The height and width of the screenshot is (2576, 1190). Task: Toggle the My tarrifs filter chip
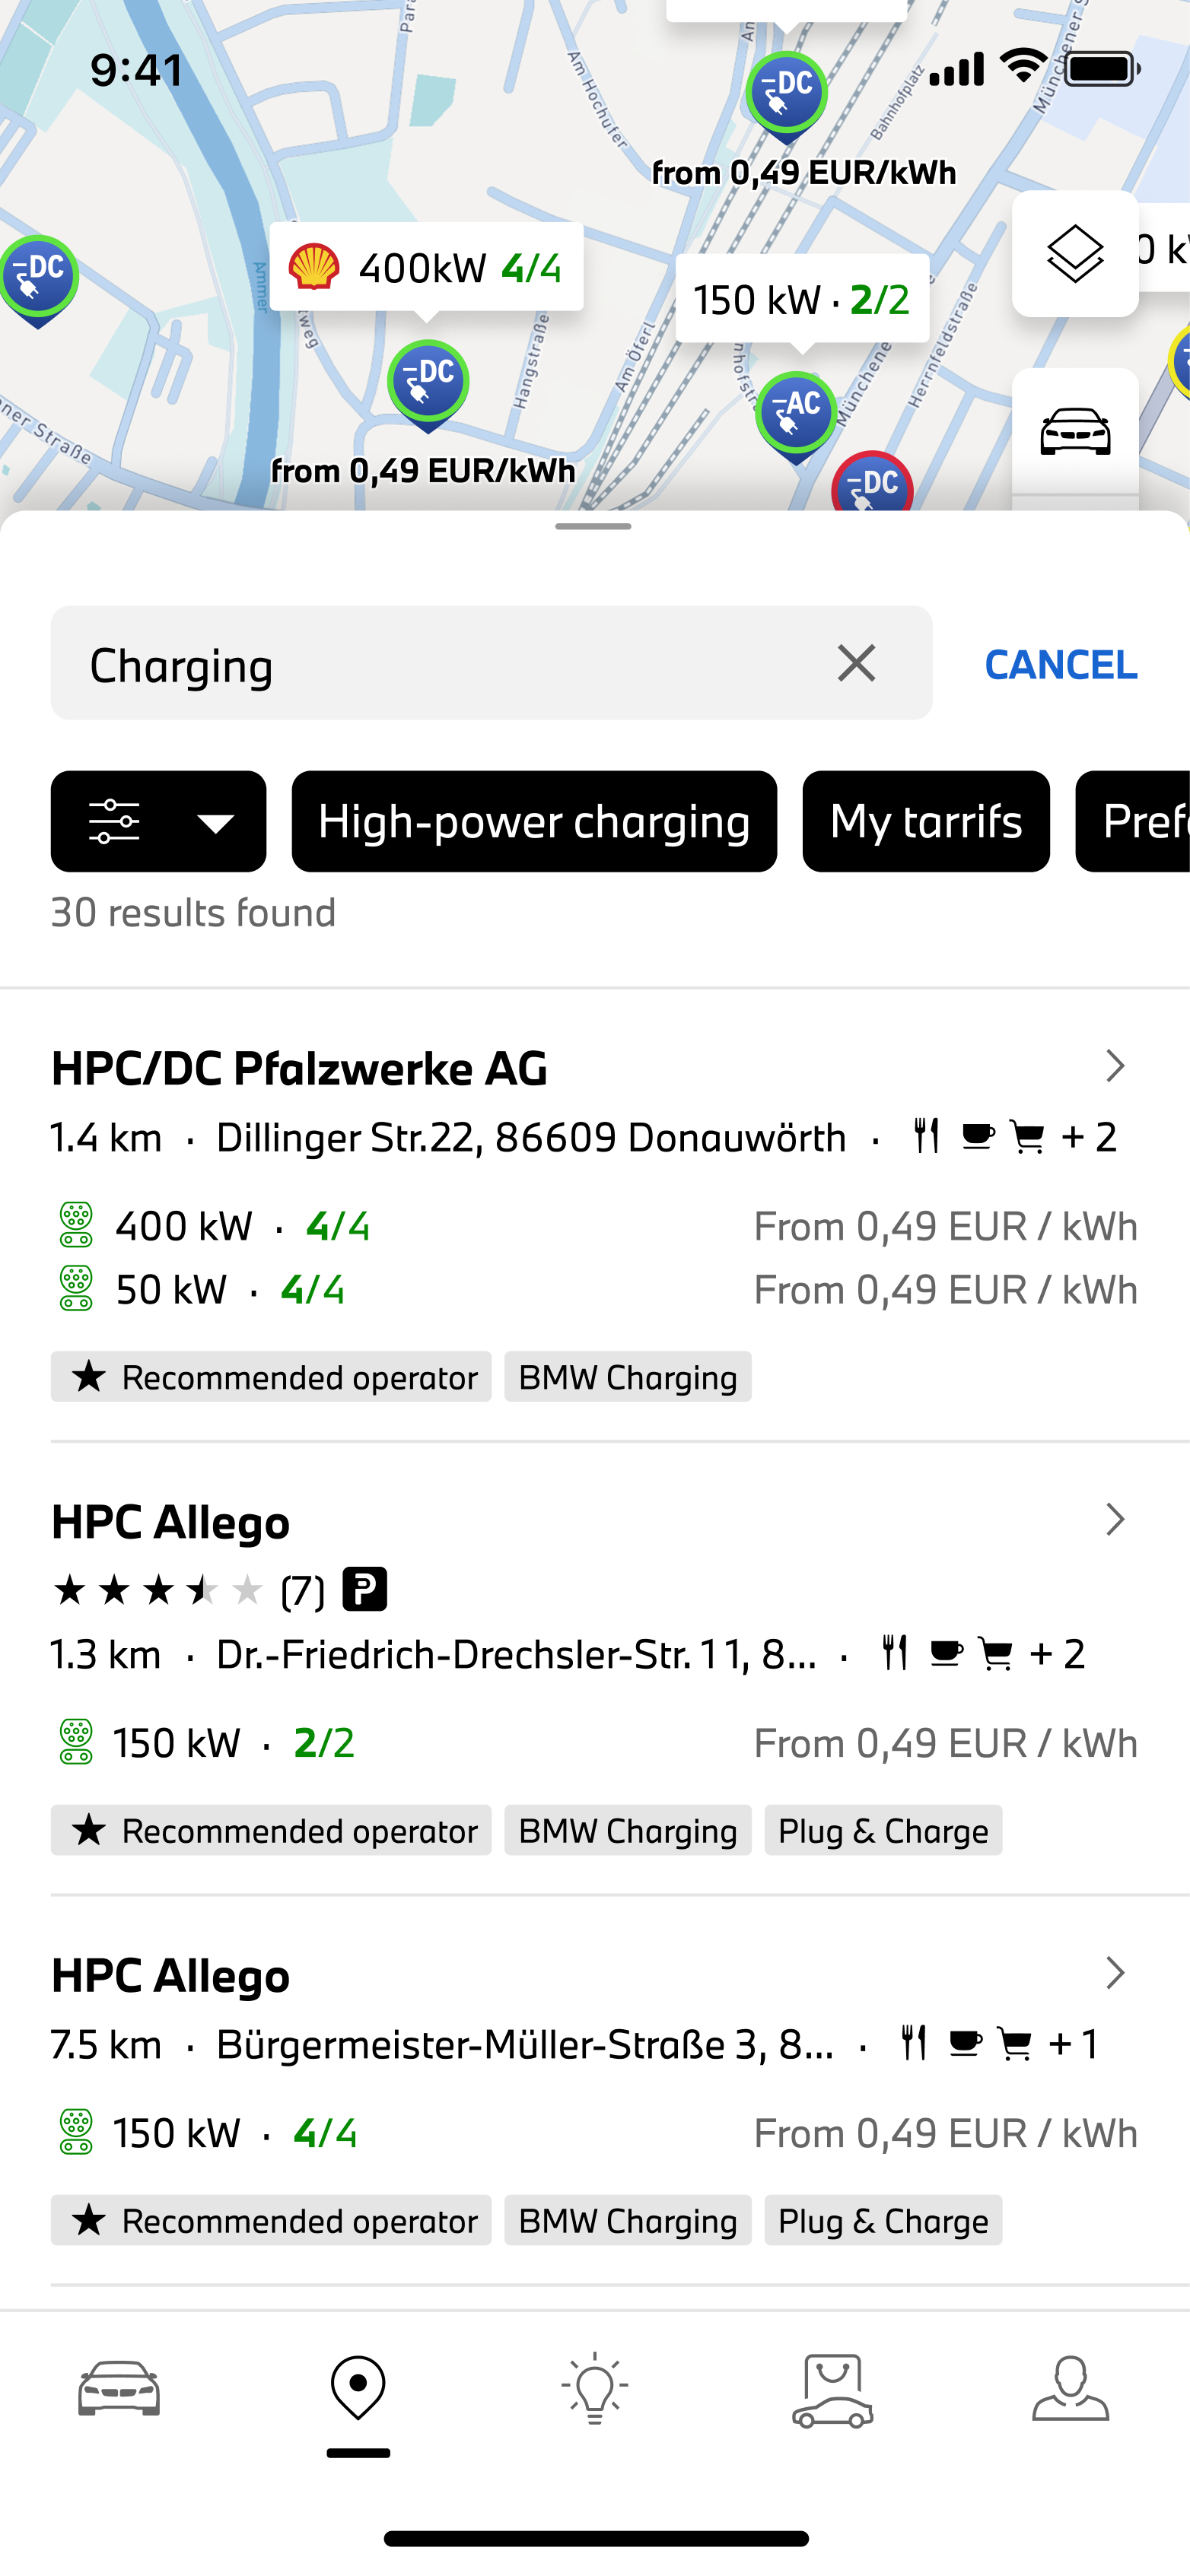click(926, 821)
